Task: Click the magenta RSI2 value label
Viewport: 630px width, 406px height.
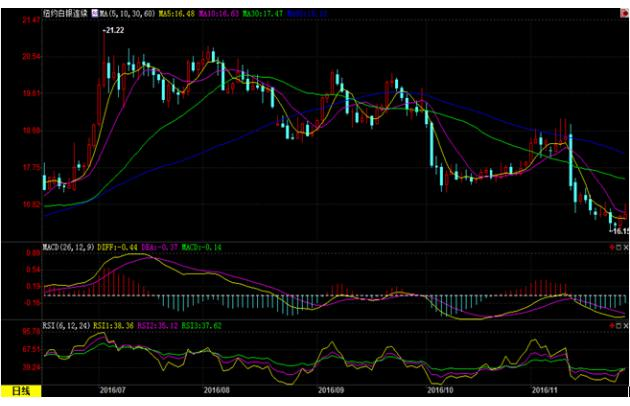Action: pos(158,325)
